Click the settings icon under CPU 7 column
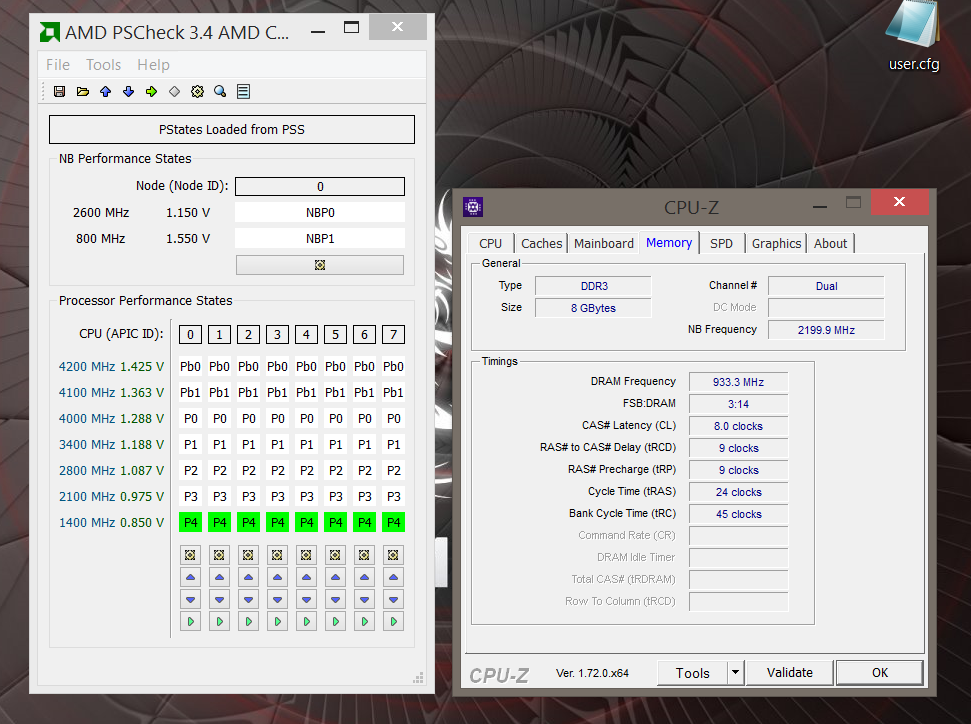 (393, 555)
